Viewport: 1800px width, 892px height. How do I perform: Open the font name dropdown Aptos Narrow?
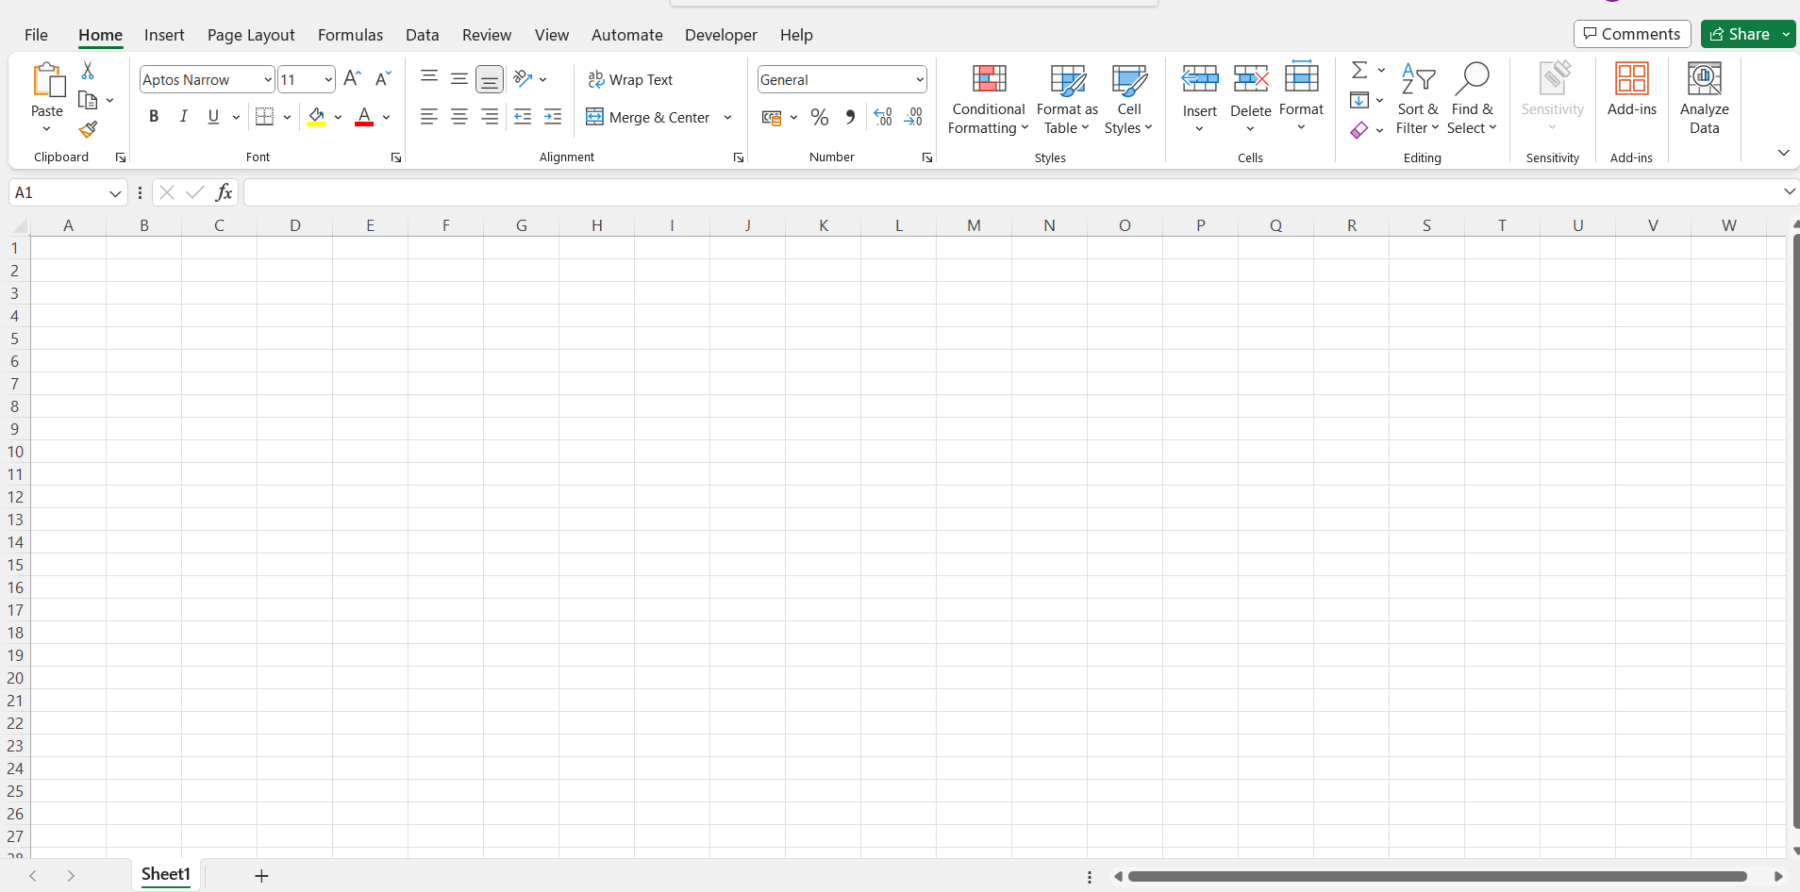[x=268, y=80]
